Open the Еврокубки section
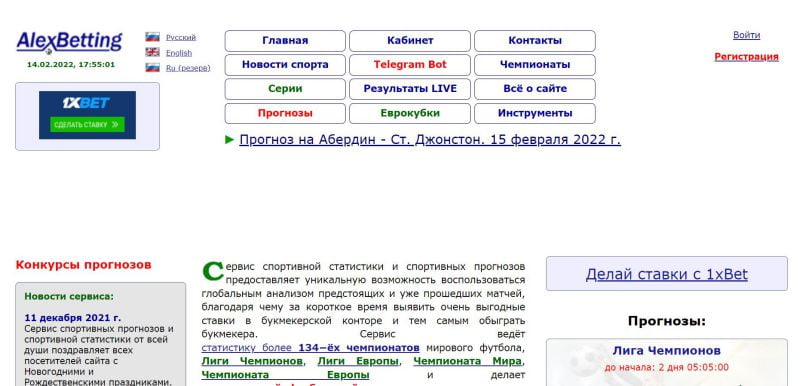Screen dimensions: 803x386 tap(410, 114)
